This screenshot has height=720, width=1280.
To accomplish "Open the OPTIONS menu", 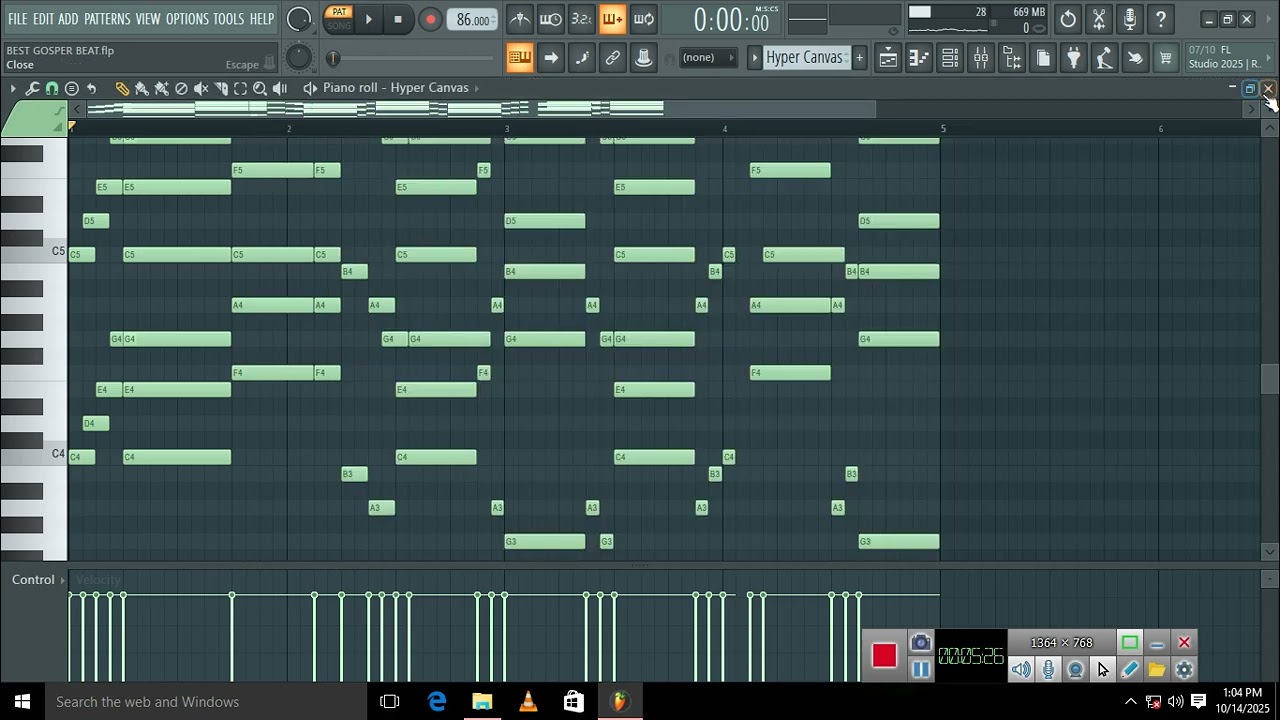I will click(187, 19).
